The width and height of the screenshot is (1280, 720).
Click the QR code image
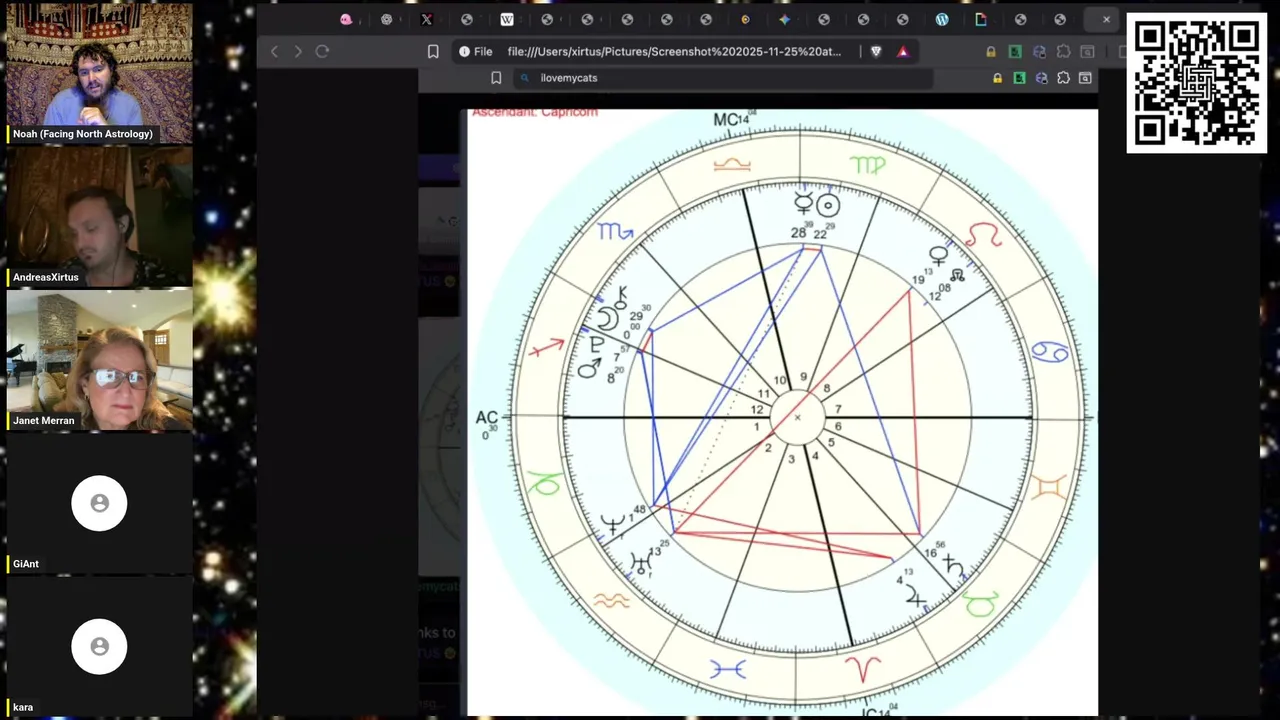pyautogui.click(x=1197, y=83)
